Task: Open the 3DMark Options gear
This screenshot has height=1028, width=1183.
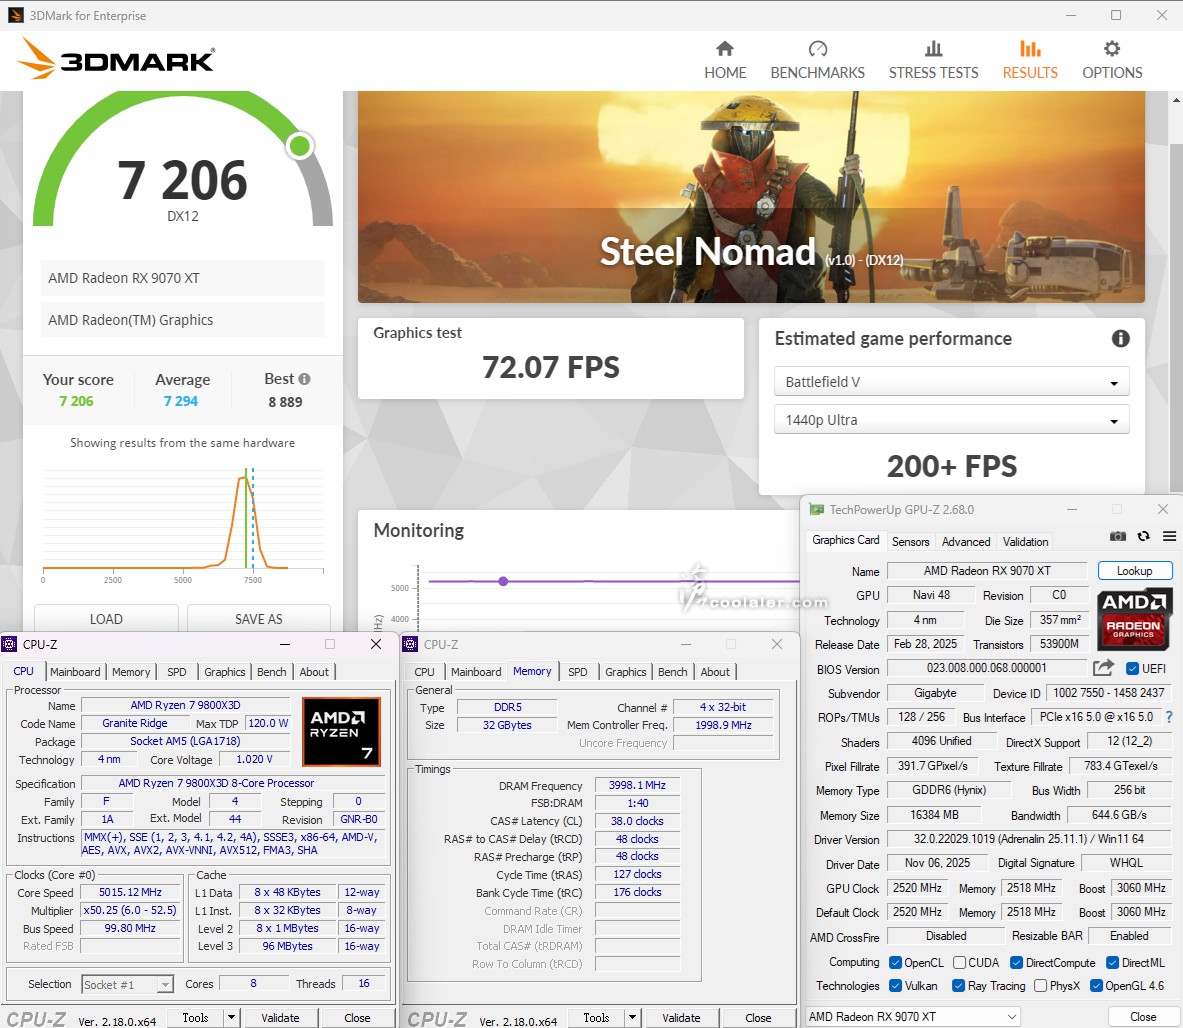Action: coord(1111,50)
